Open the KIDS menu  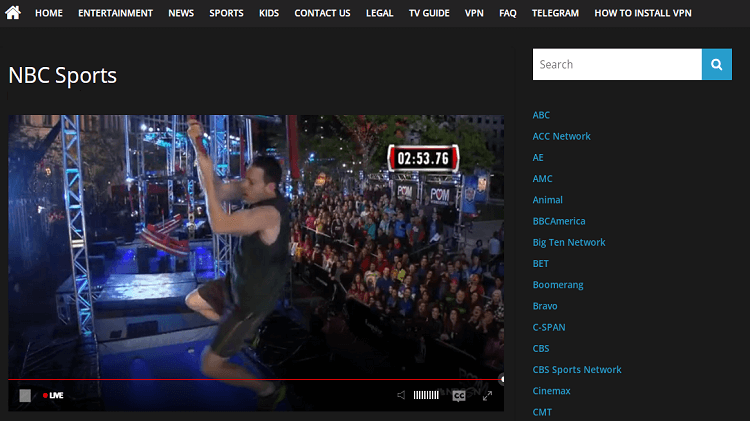[269, 13]
